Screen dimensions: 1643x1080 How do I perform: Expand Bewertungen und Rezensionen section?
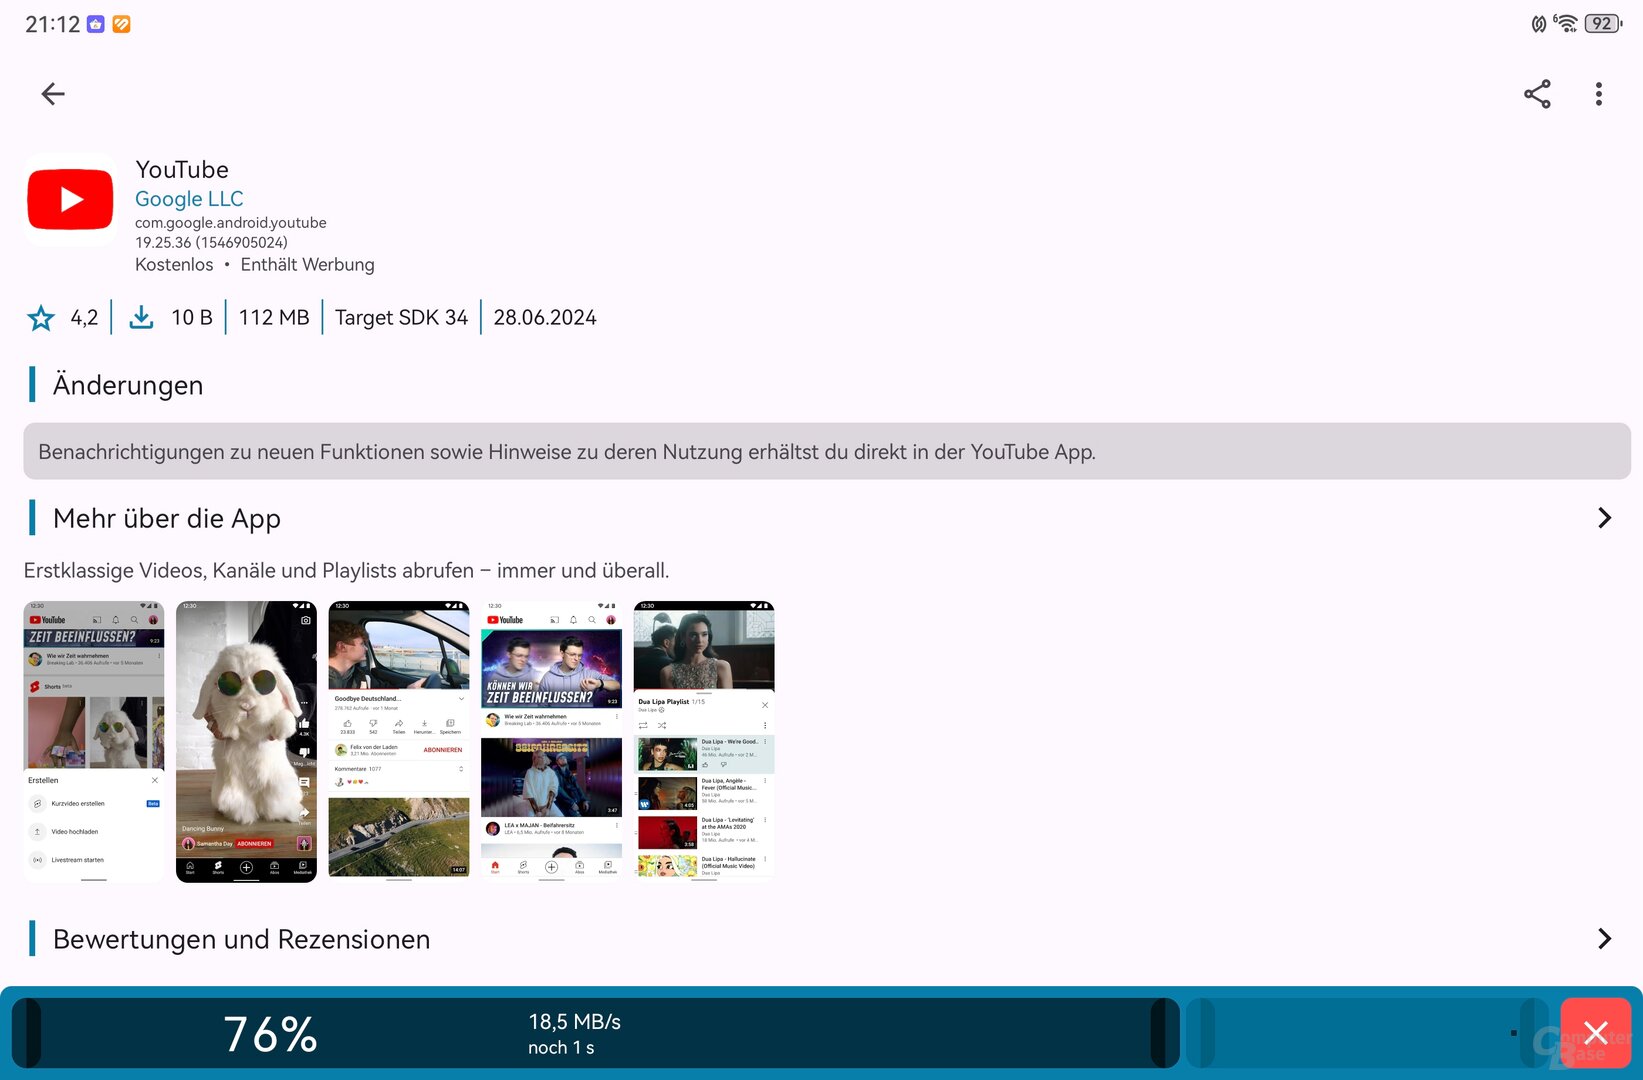(x=1604, y=939)
